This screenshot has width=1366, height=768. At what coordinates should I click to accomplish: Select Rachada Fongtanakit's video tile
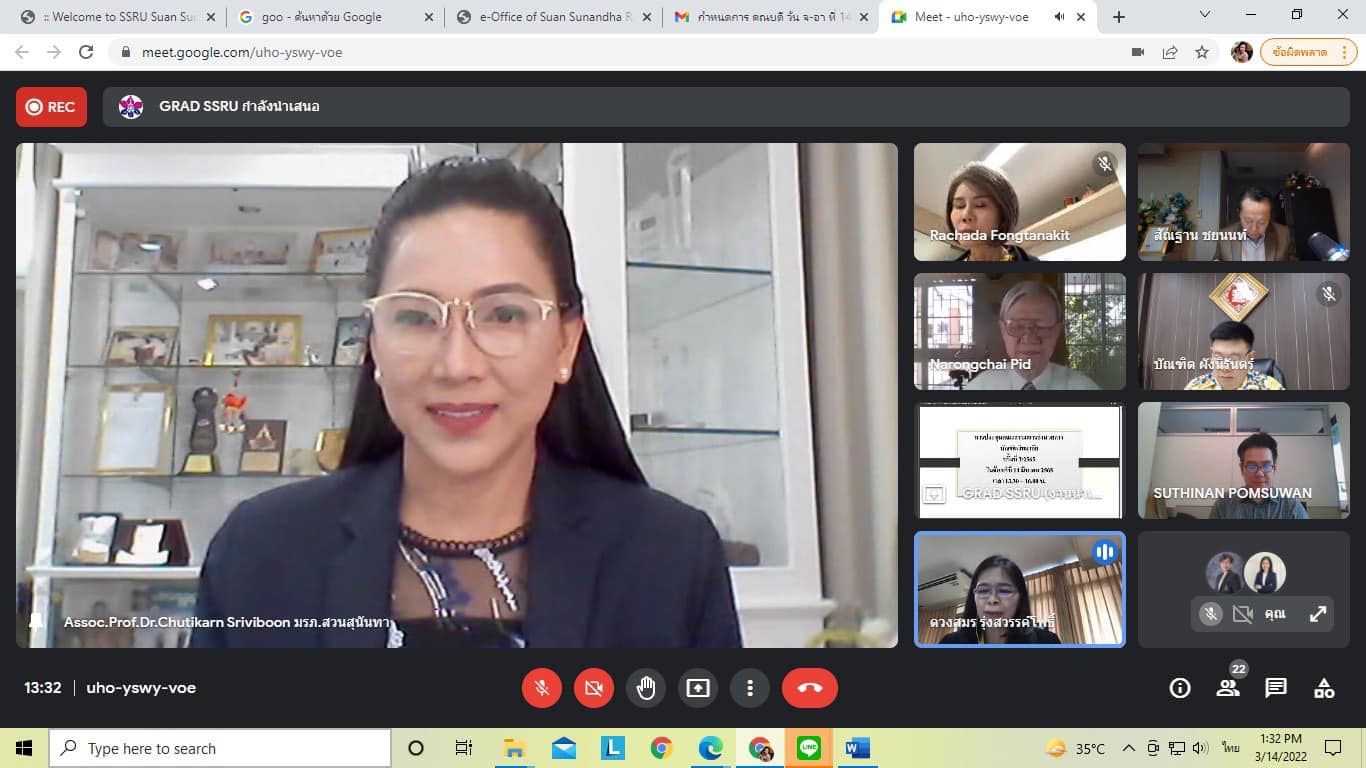[1019, 202]
